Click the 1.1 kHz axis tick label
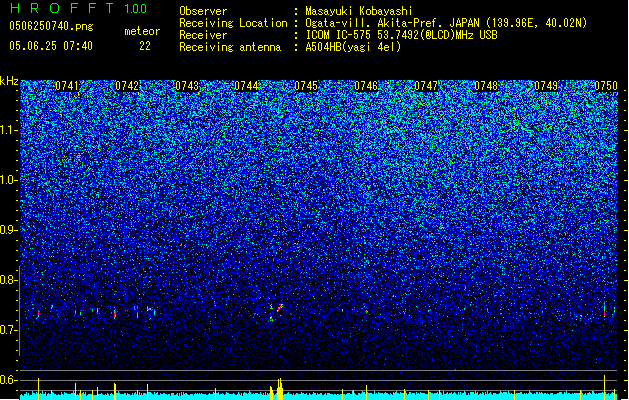629x400 pixels. [x=9, y=130]
